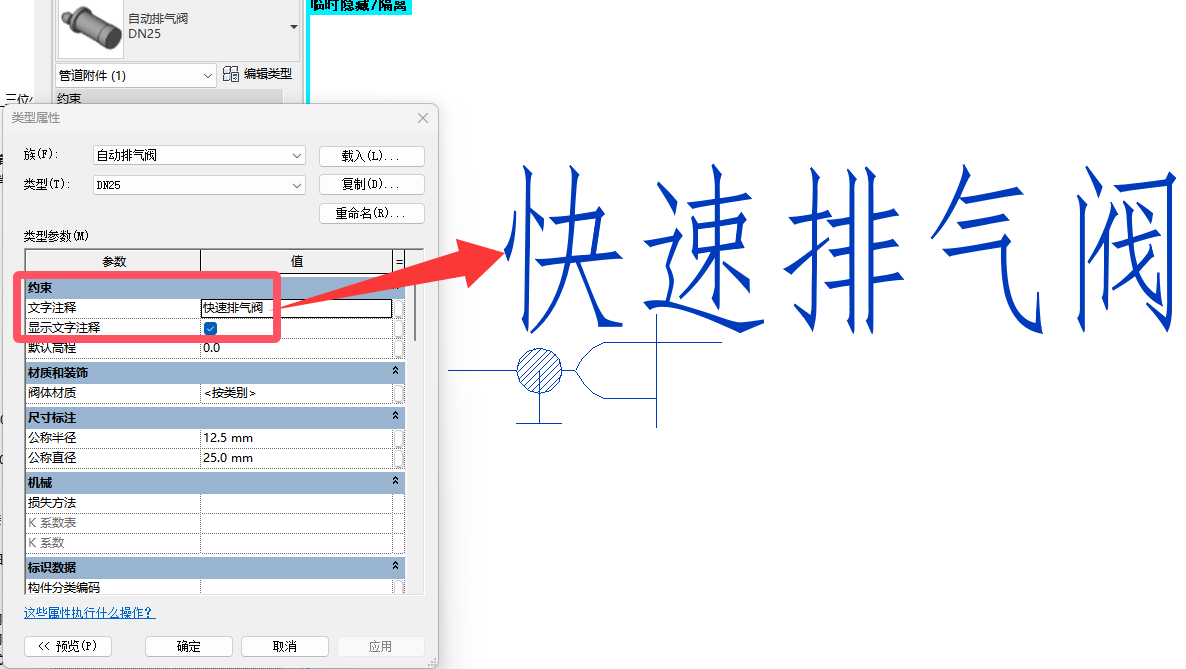Image resolution: width=1186 pixels, height=669 pixels.
Task: Click the Edit Type (编辑类型) icon
Action: coord(231,74)
